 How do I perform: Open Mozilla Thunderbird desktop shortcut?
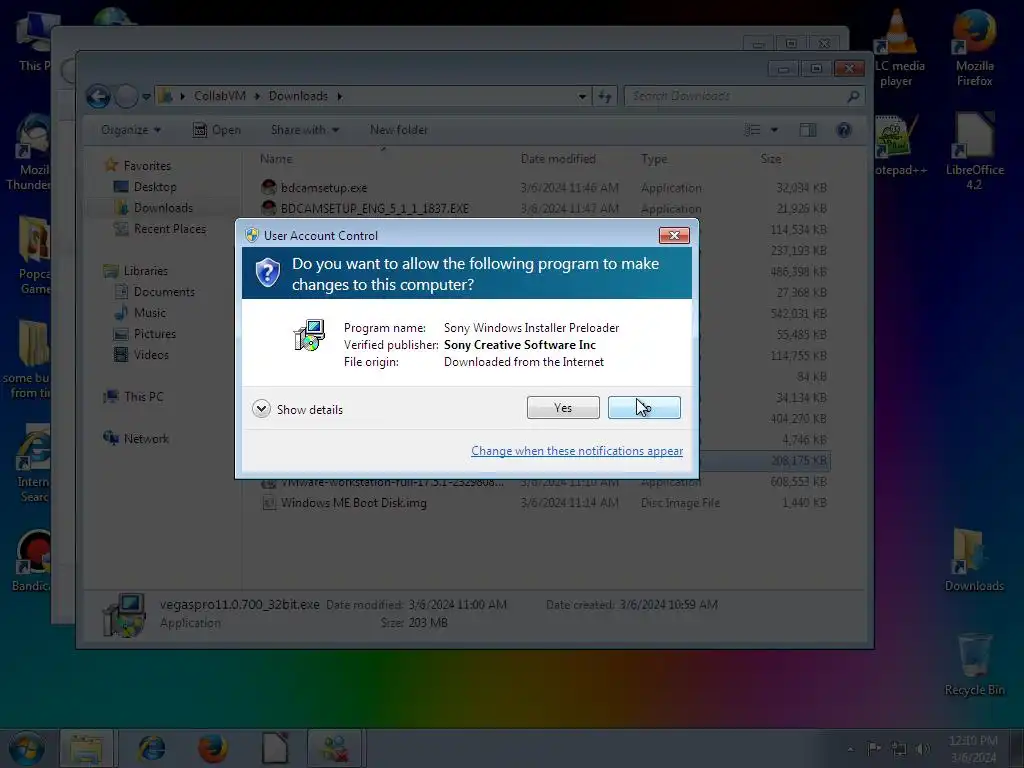pyautogui.click(x=27, y=153)
